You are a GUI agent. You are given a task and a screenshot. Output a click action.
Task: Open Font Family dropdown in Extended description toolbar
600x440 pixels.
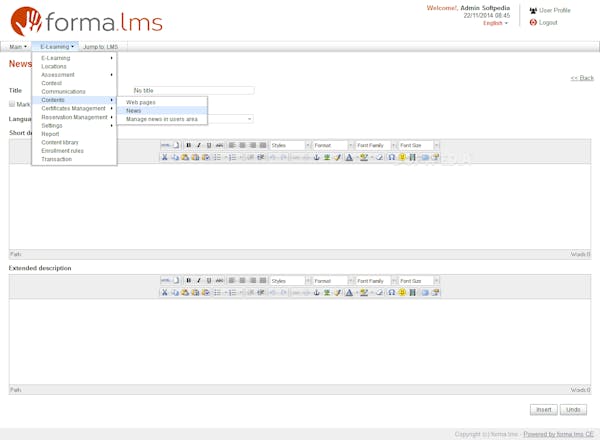pos(376,281)
